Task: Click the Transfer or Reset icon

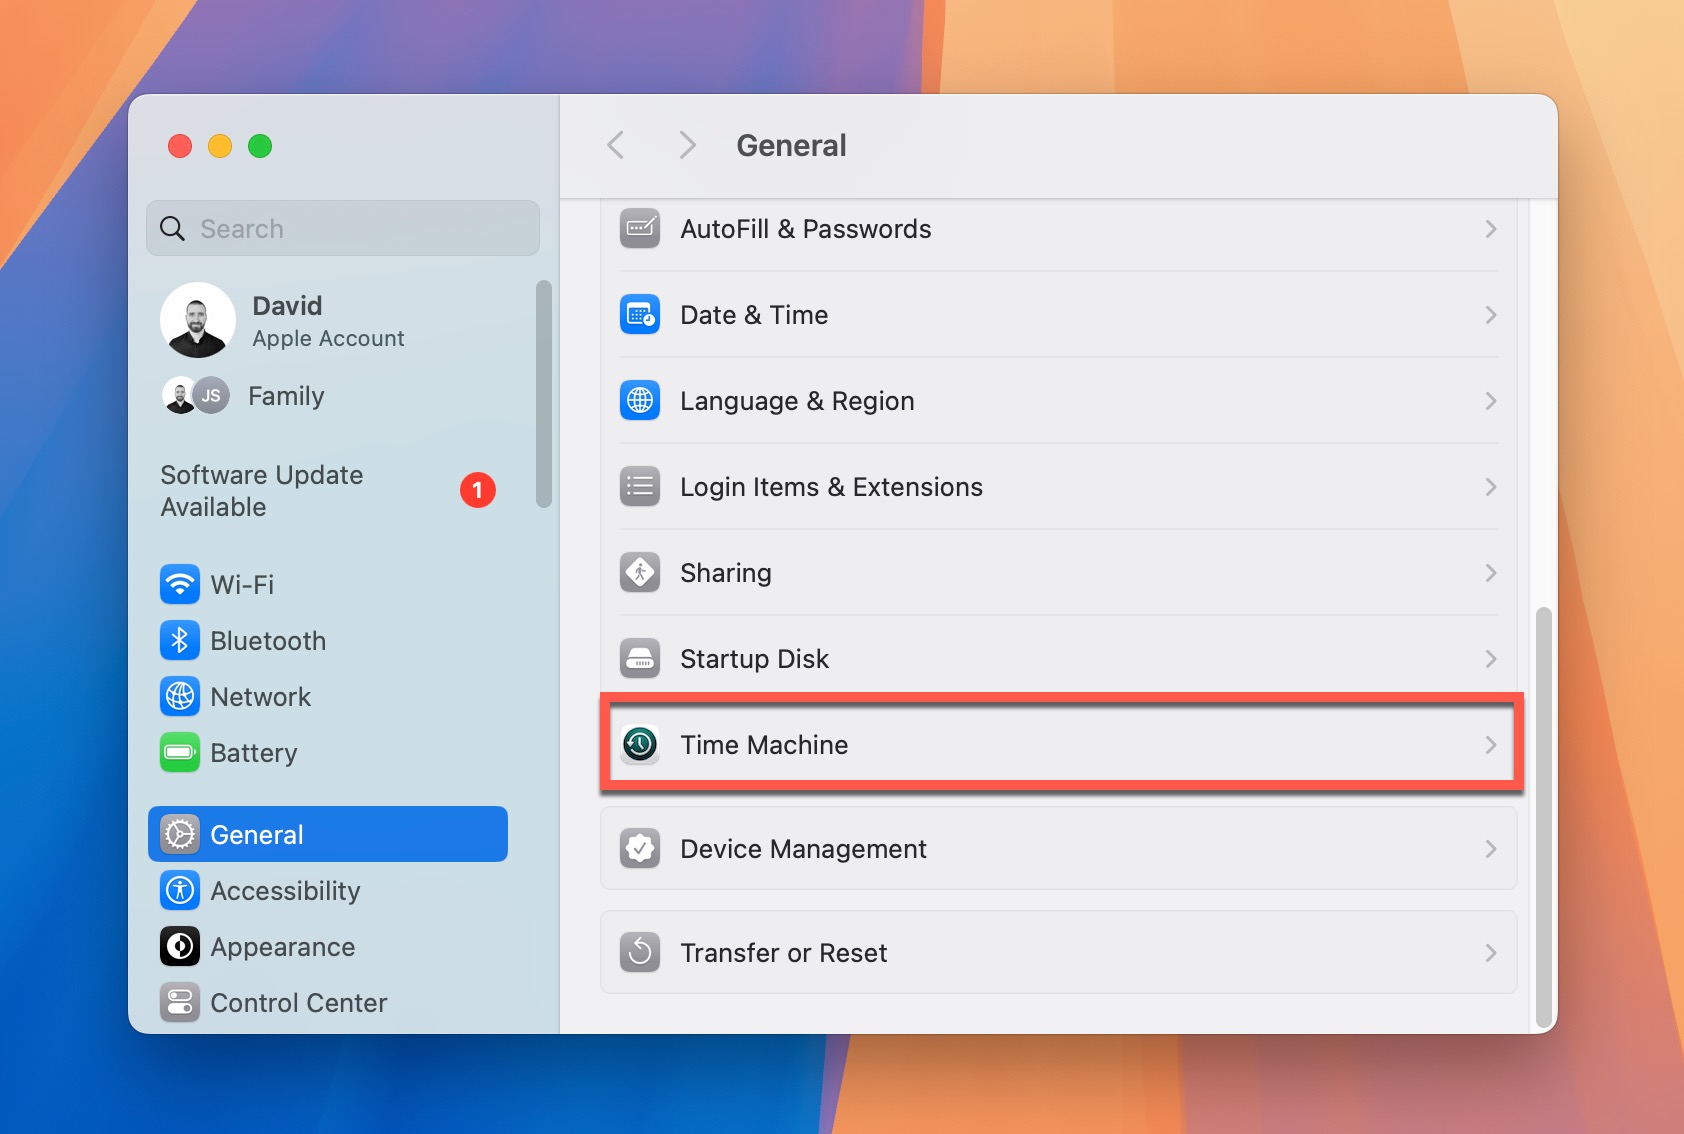Action: (x=640, y=953)
